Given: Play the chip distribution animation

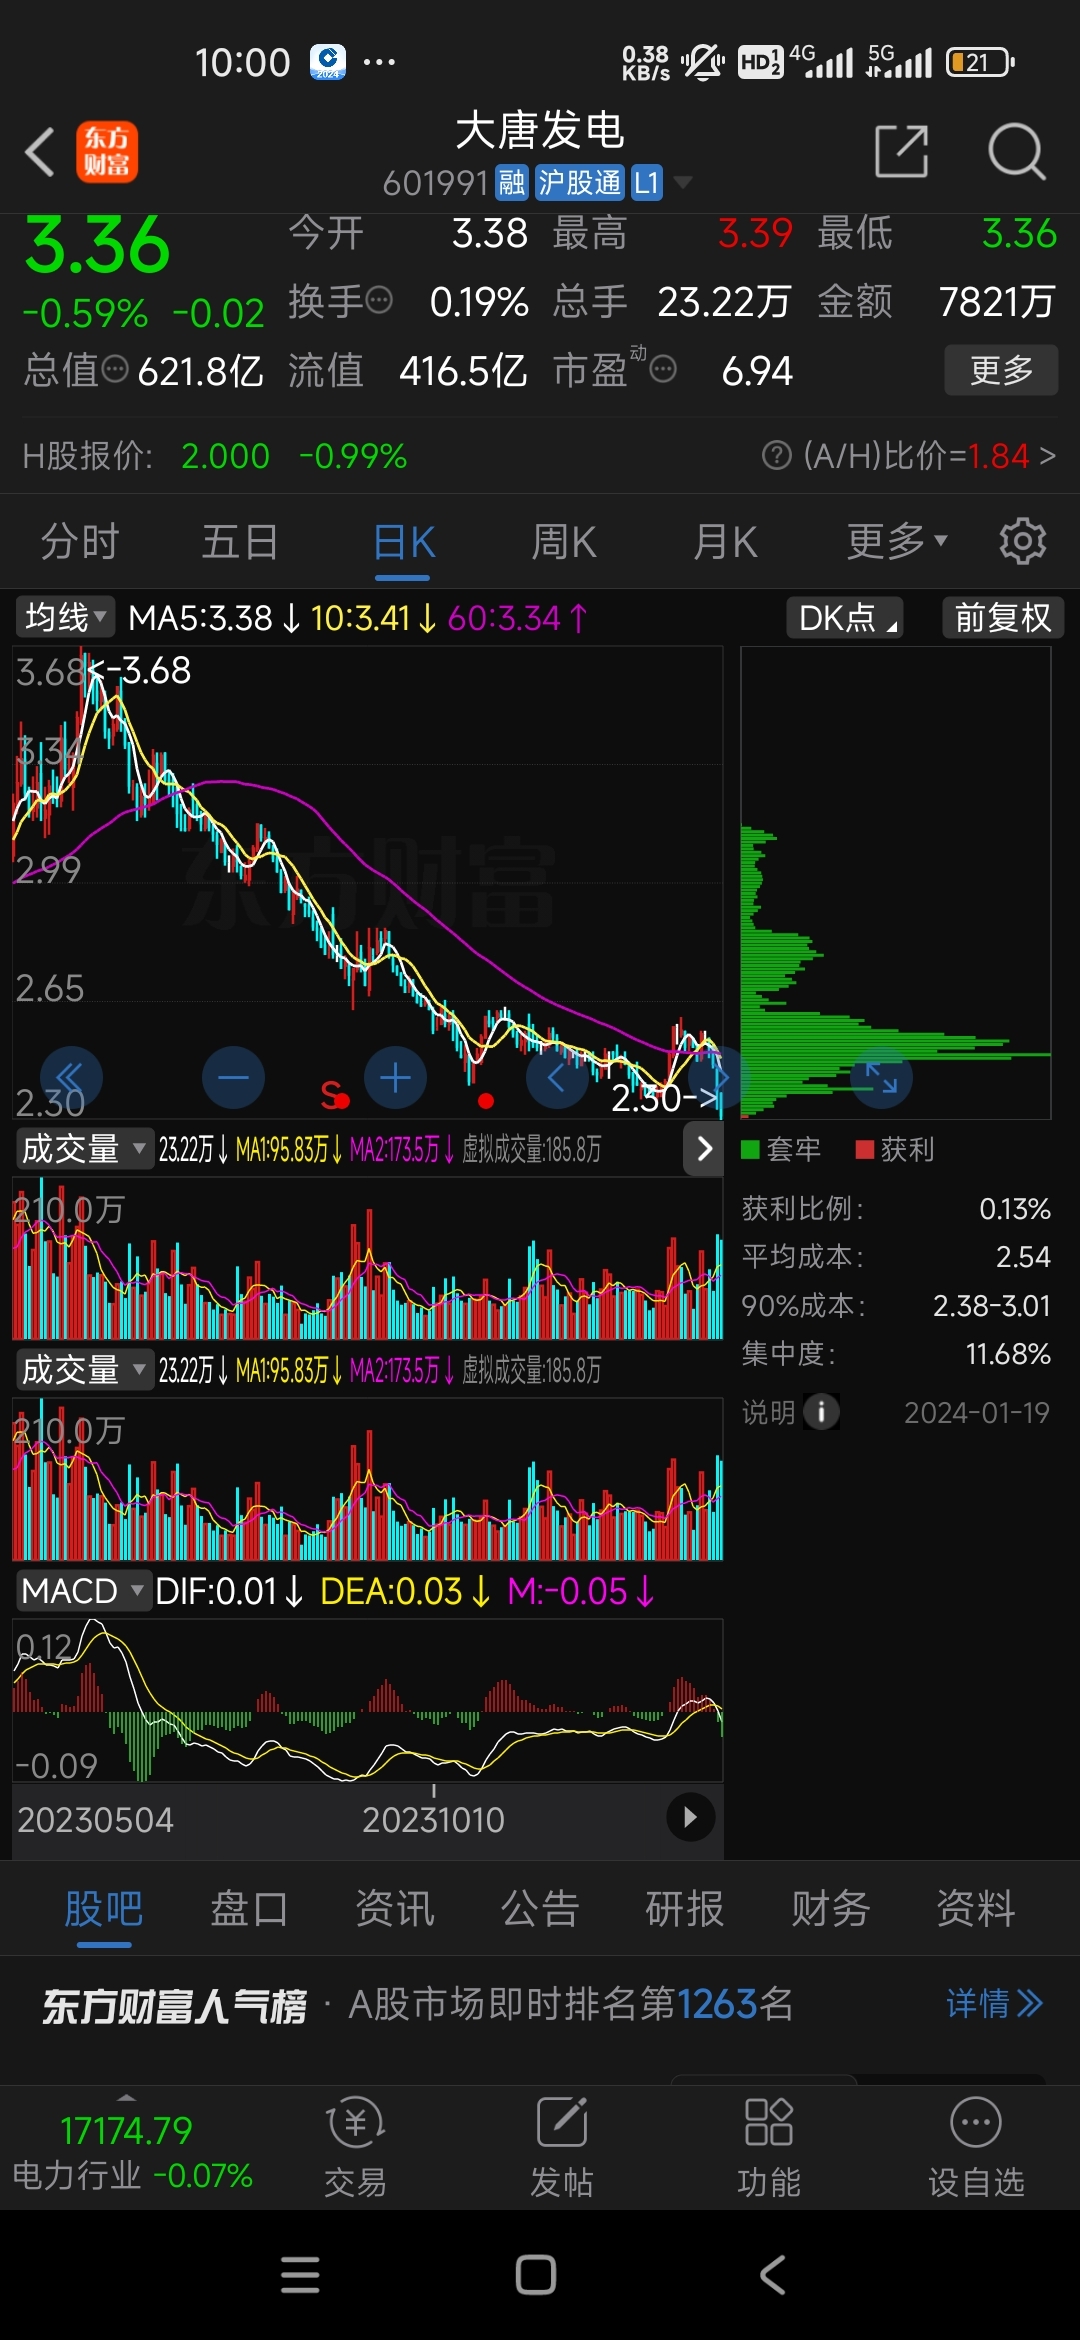Looking at the screenshot, I should [690, 1817].
